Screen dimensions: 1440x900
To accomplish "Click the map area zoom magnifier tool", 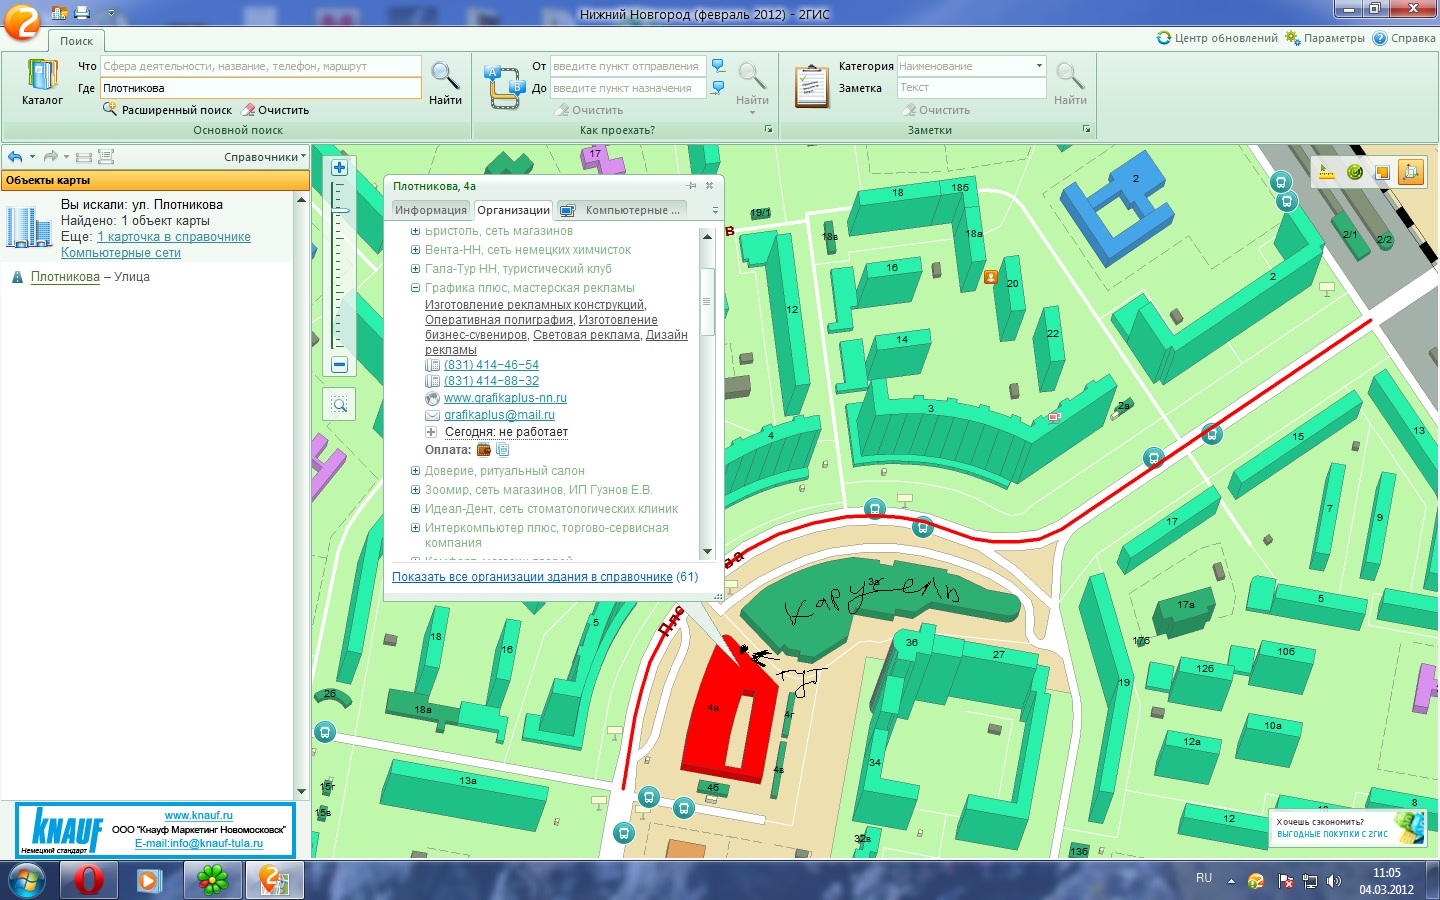I will 340,405.
